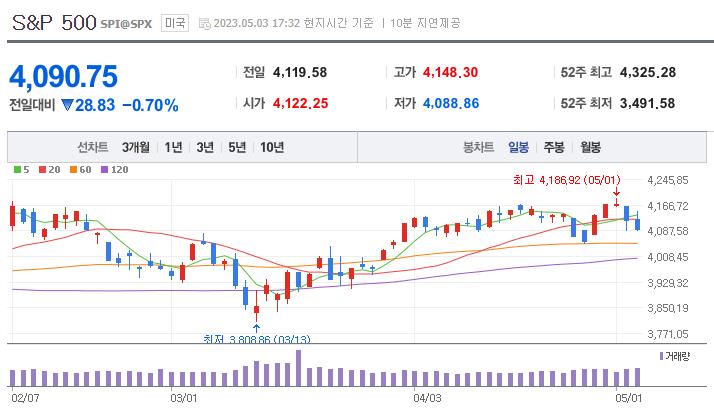Select the 5년 line chart range

[237, 147]
